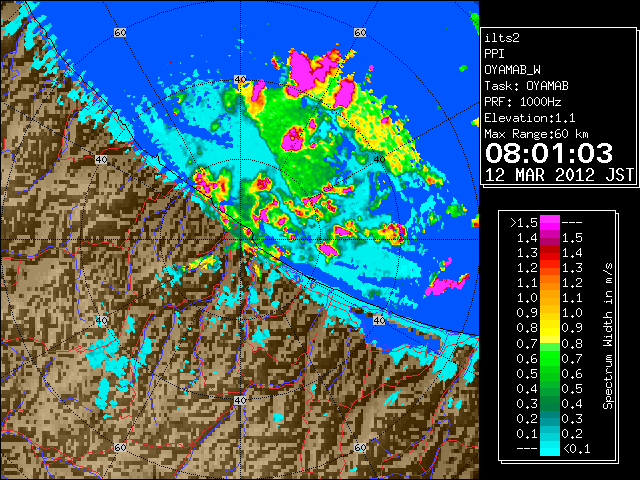Click the 'ilts2' label in the info panel
The image size is (640, 480).
click(x=502, y=38)
